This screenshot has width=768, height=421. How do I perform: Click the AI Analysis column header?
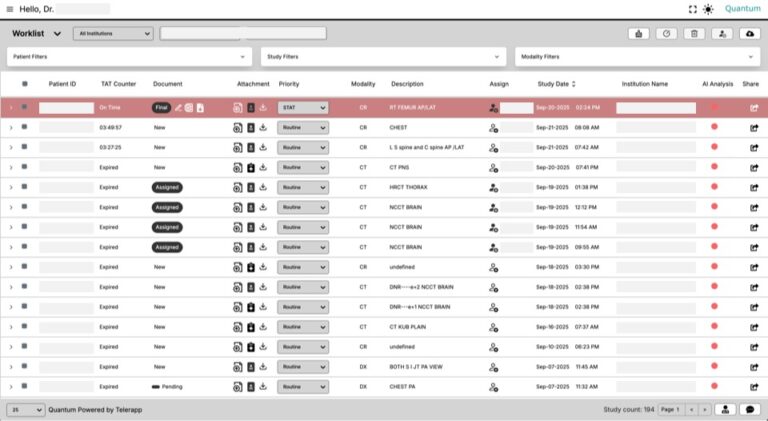[718, 84]
